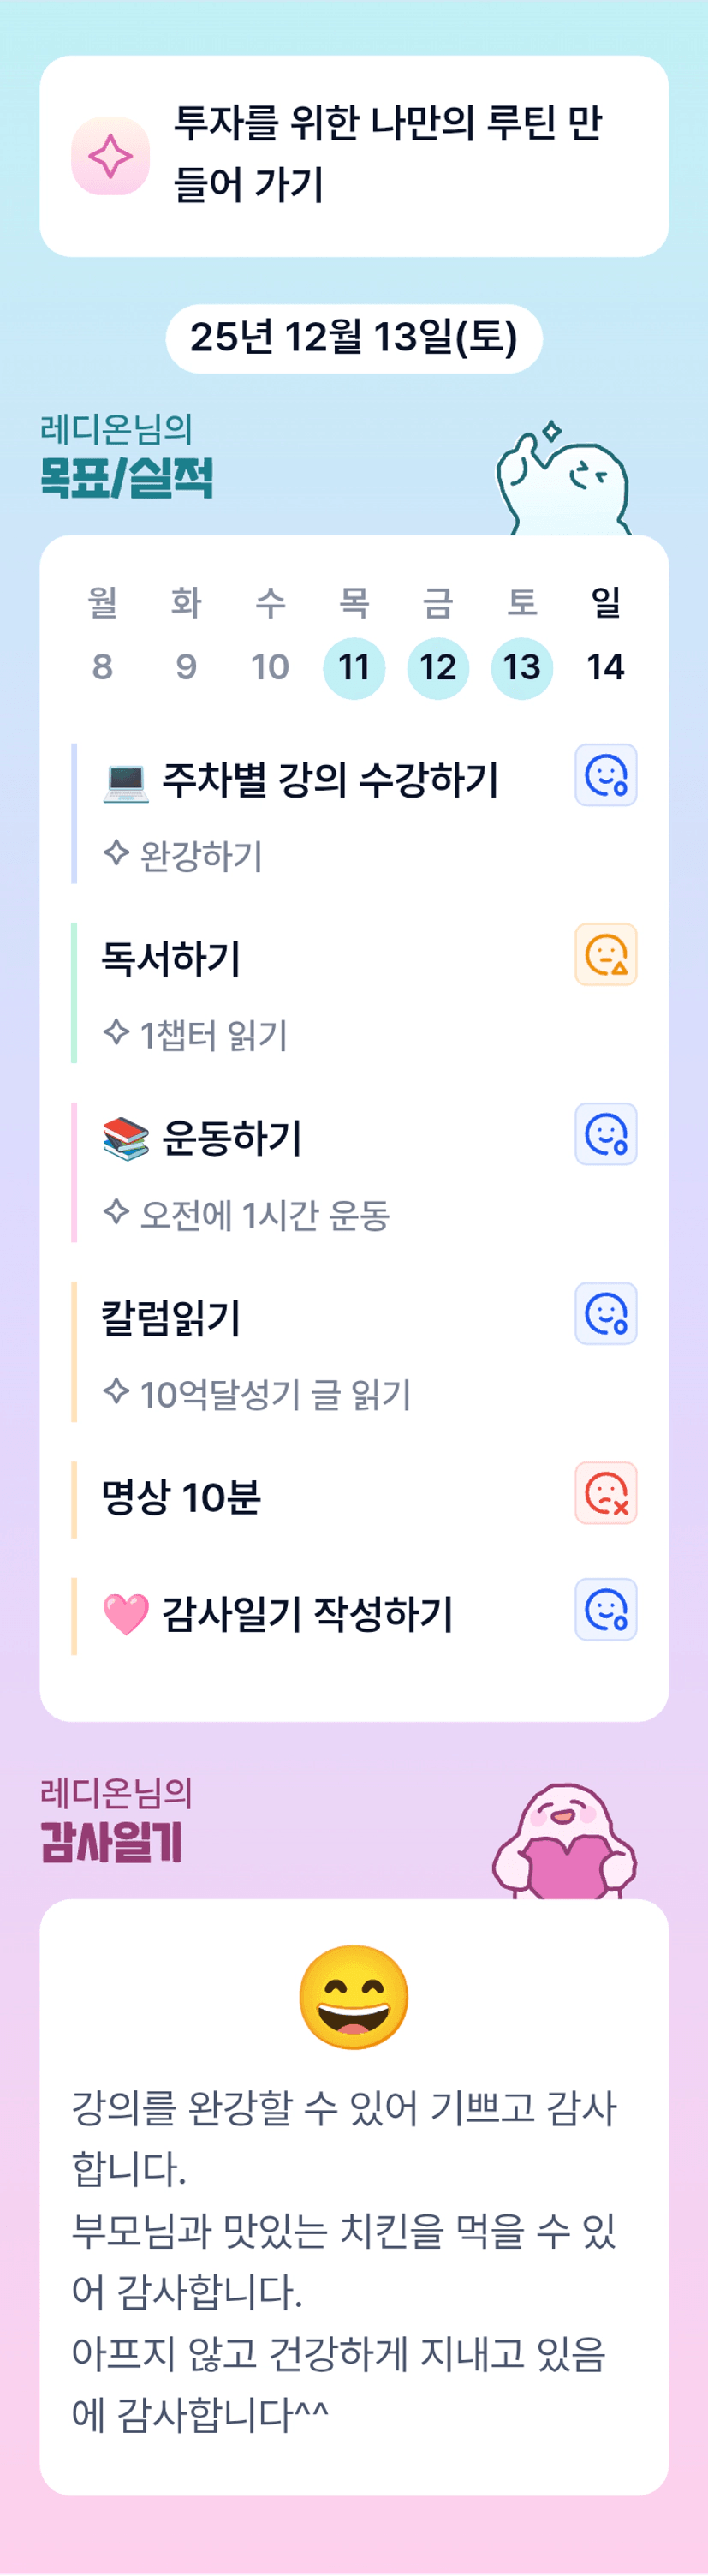
Task: Click the grinning emoji in the gratitude diary
Action: pyautogui.click(x=354, y=1997)
